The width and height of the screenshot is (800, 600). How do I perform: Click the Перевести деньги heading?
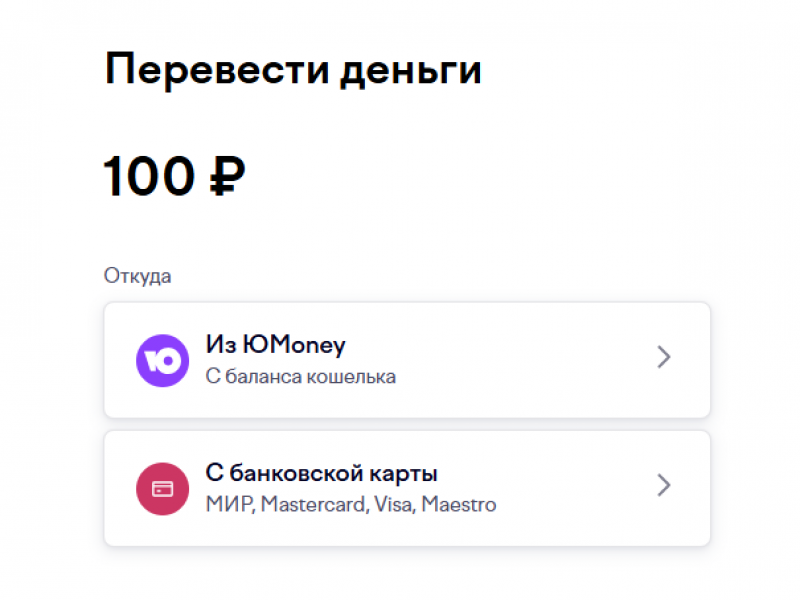tap(294, 68)
